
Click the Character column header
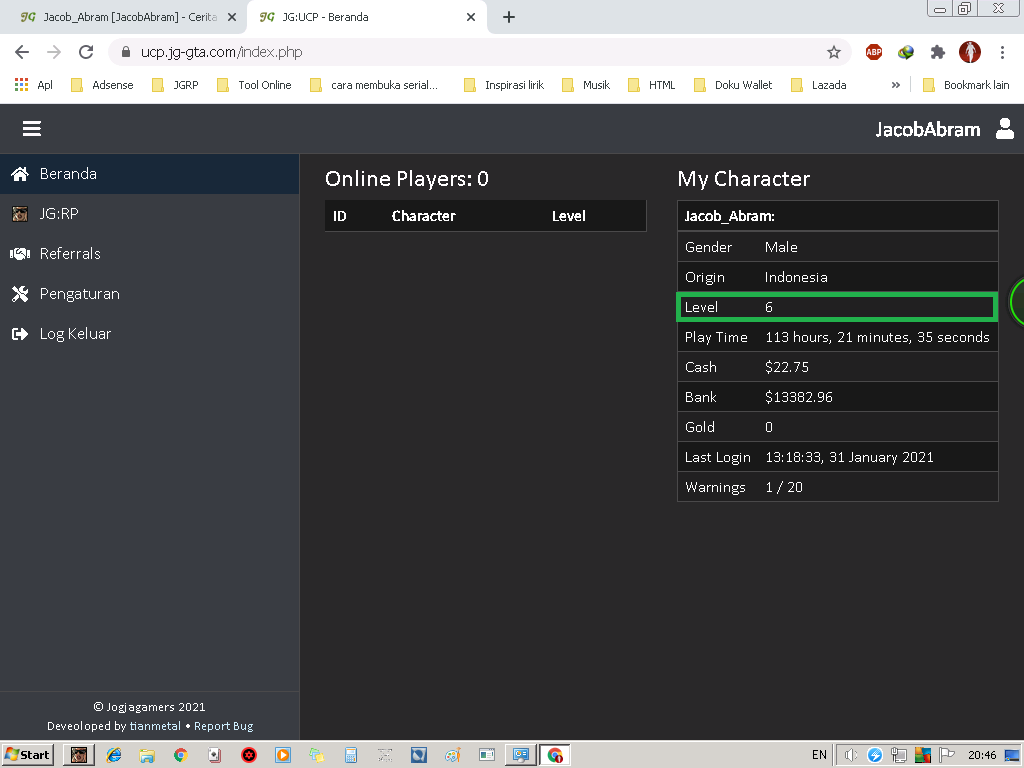pos(423,216)
